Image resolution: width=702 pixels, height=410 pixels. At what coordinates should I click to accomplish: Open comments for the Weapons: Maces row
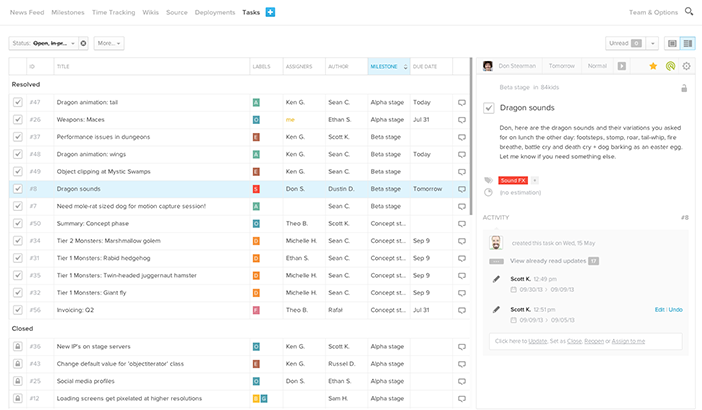coord(461,119)
